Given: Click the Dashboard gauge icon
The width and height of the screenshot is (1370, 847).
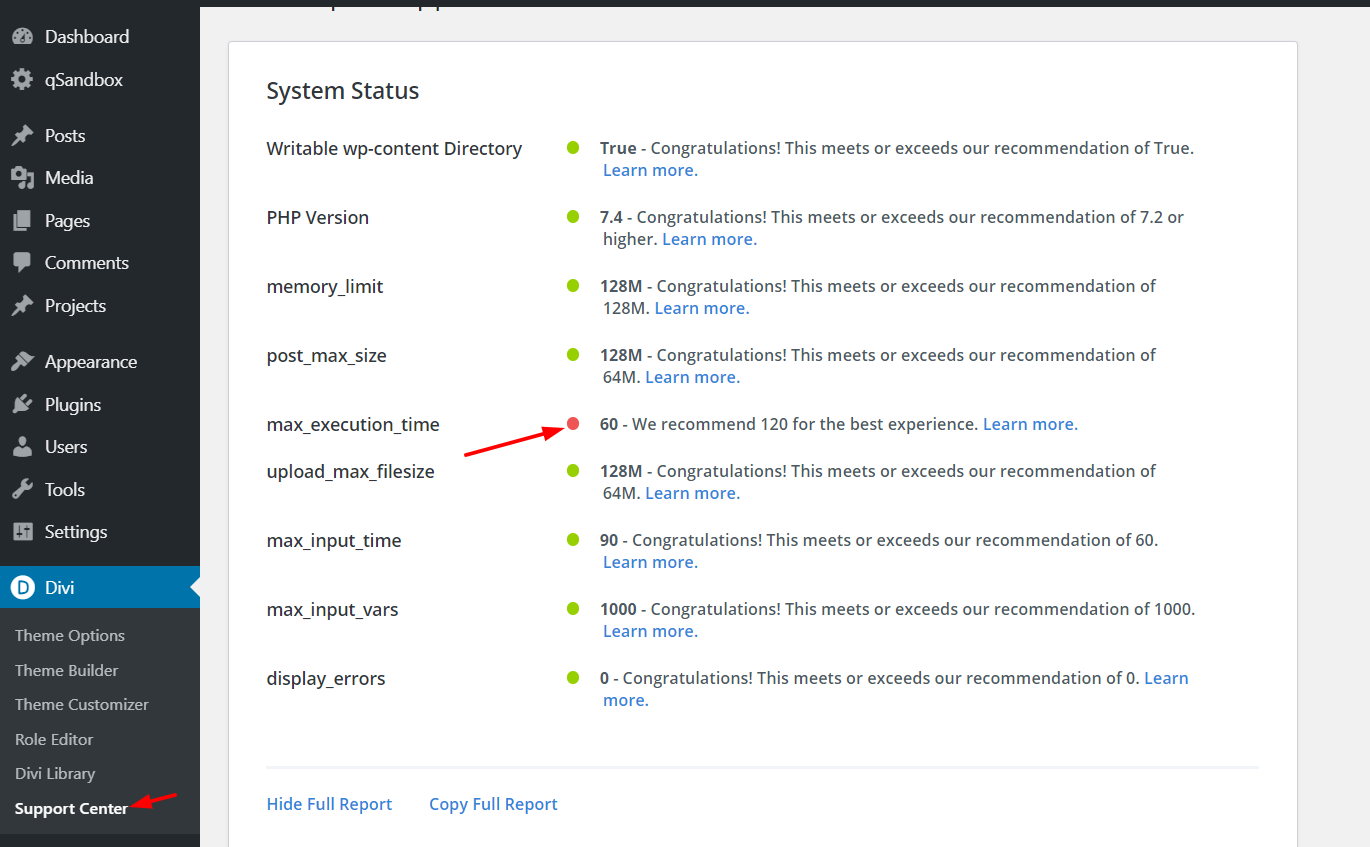Looking at the screenshot, I should (22, 37).
